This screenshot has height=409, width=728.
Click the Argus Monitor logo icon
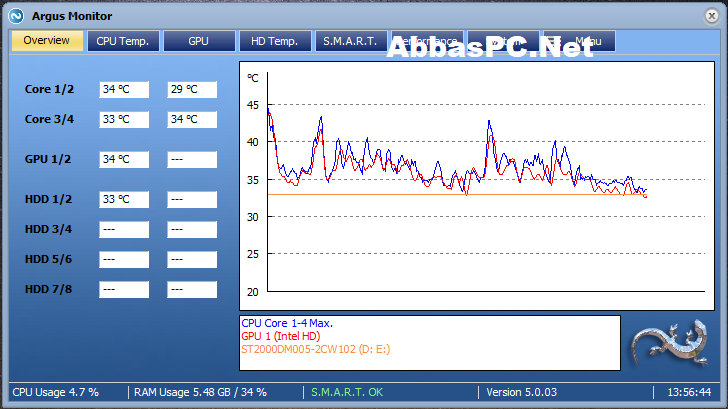coord(16,16)
